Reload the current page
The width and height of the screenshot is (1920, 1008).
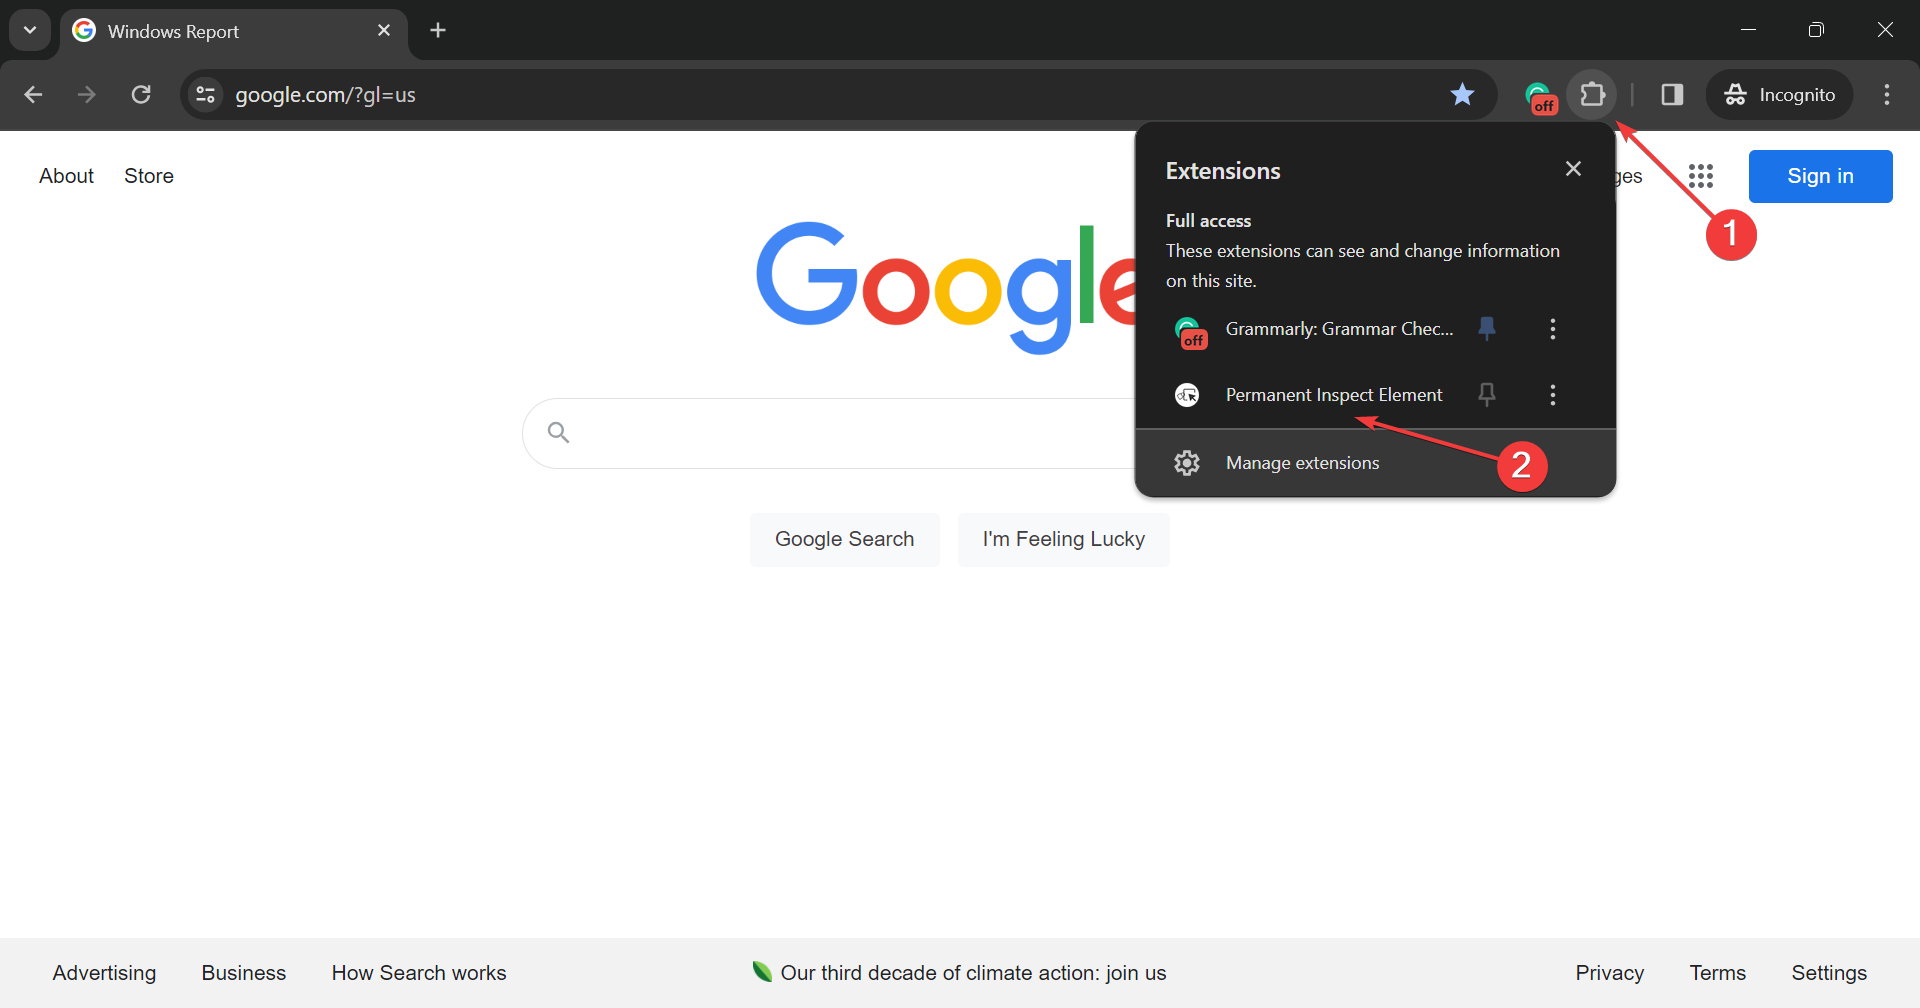[x=141, y=95]
